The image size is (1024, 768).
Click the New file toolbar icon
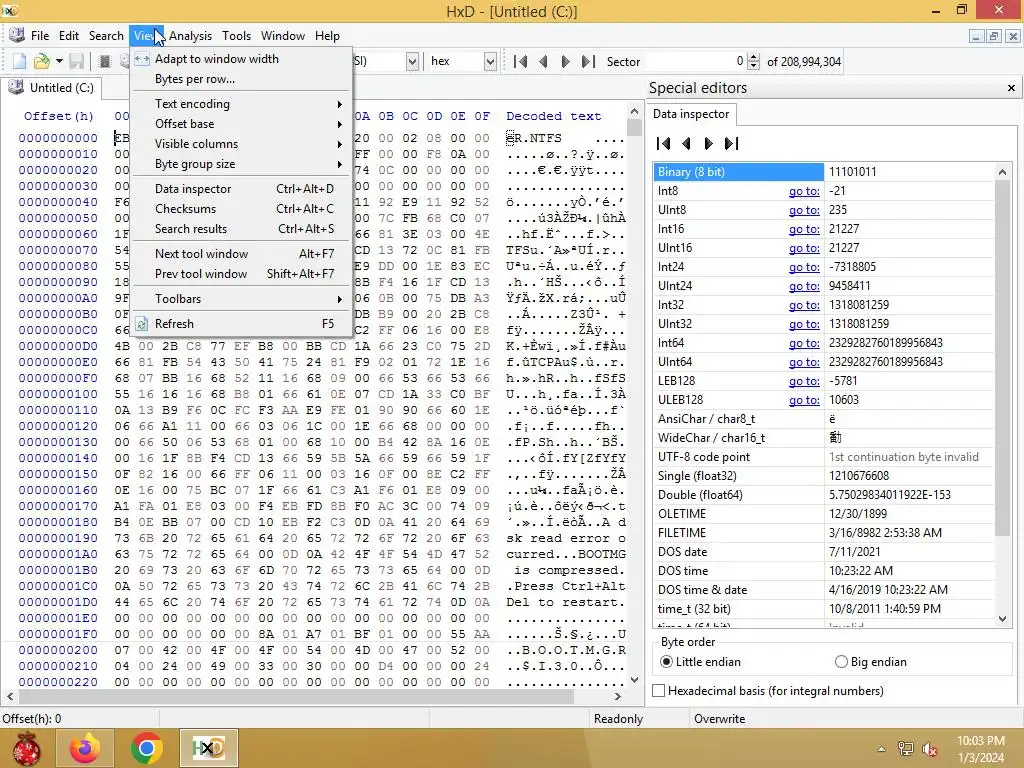pos(20,61)
